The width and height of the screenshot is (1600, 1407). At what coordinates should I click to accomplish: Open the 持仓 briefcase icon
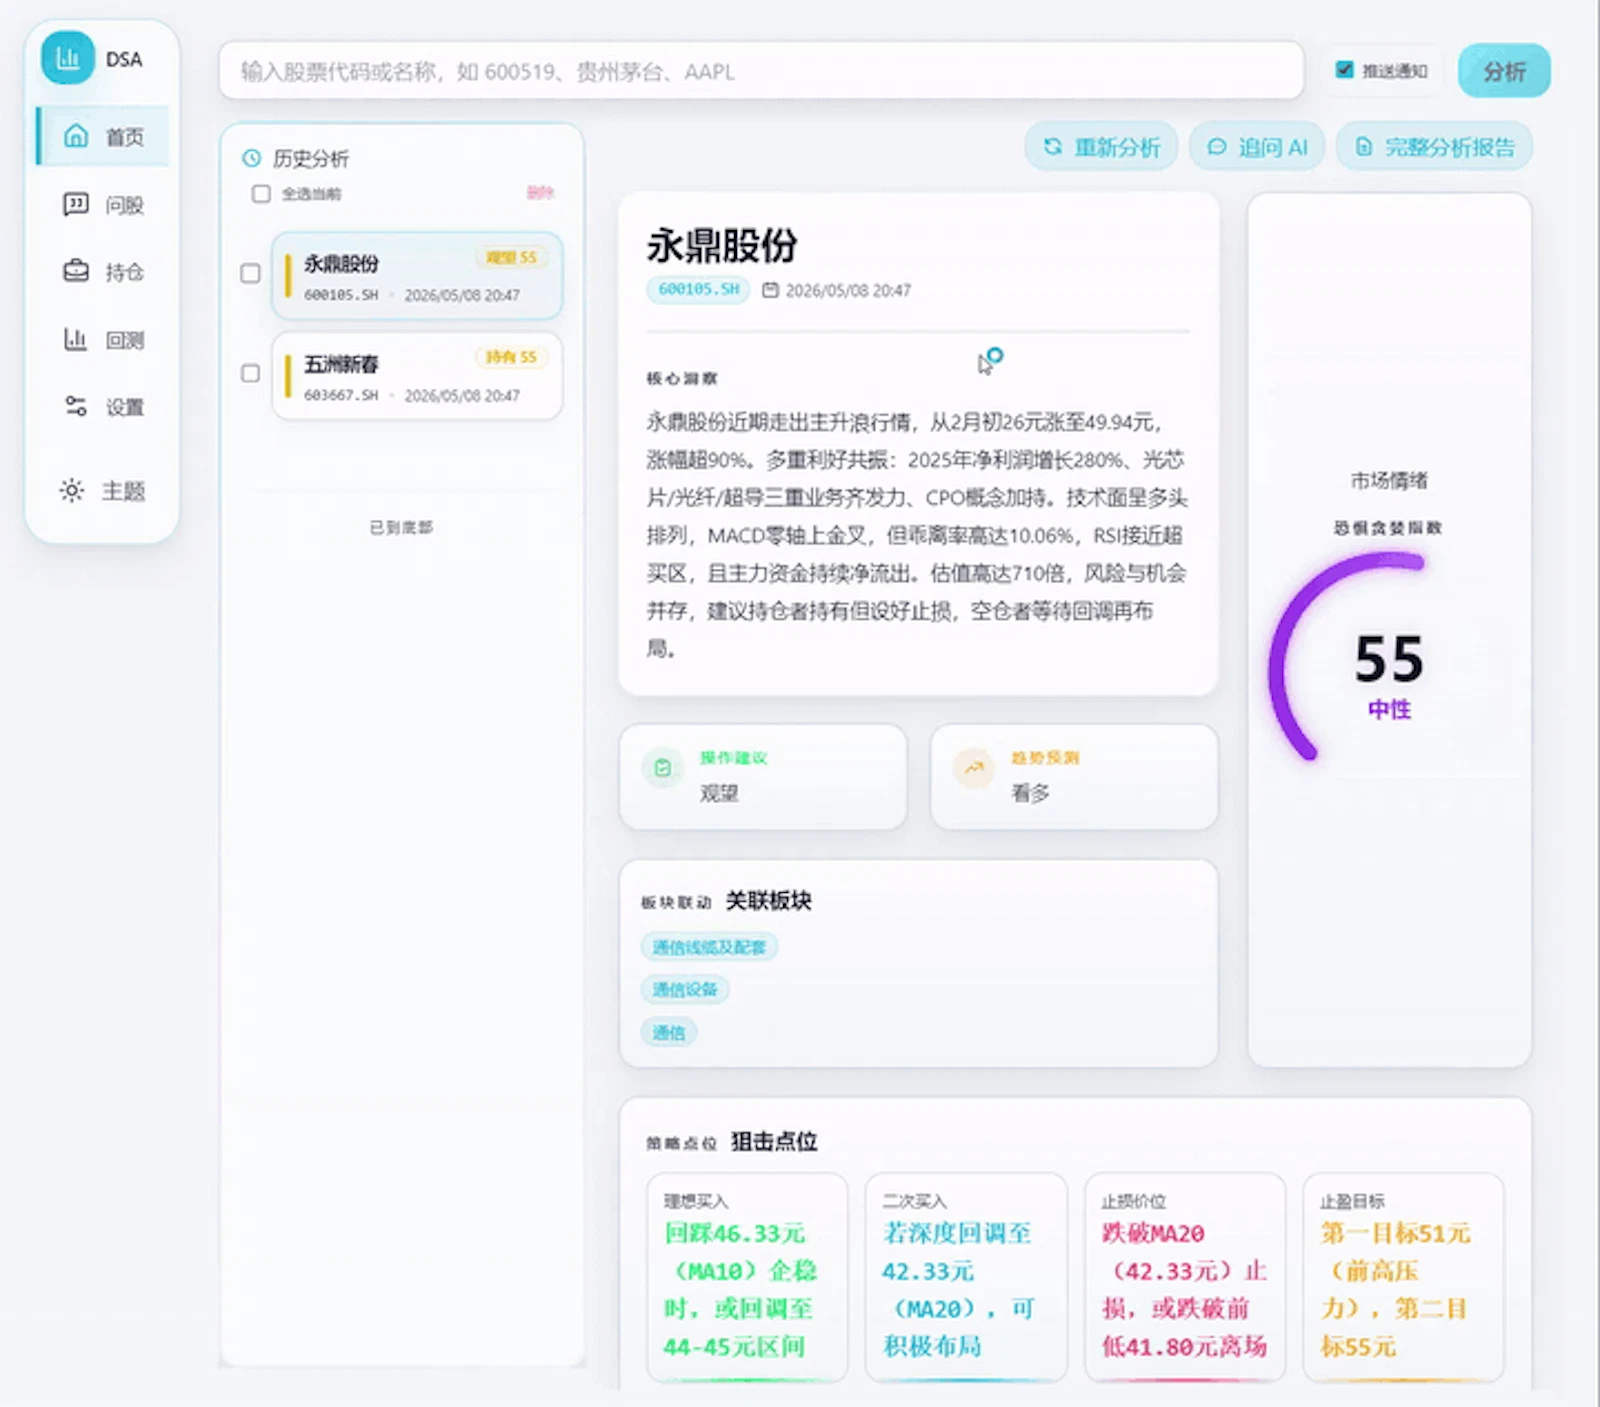coord(76,271)
